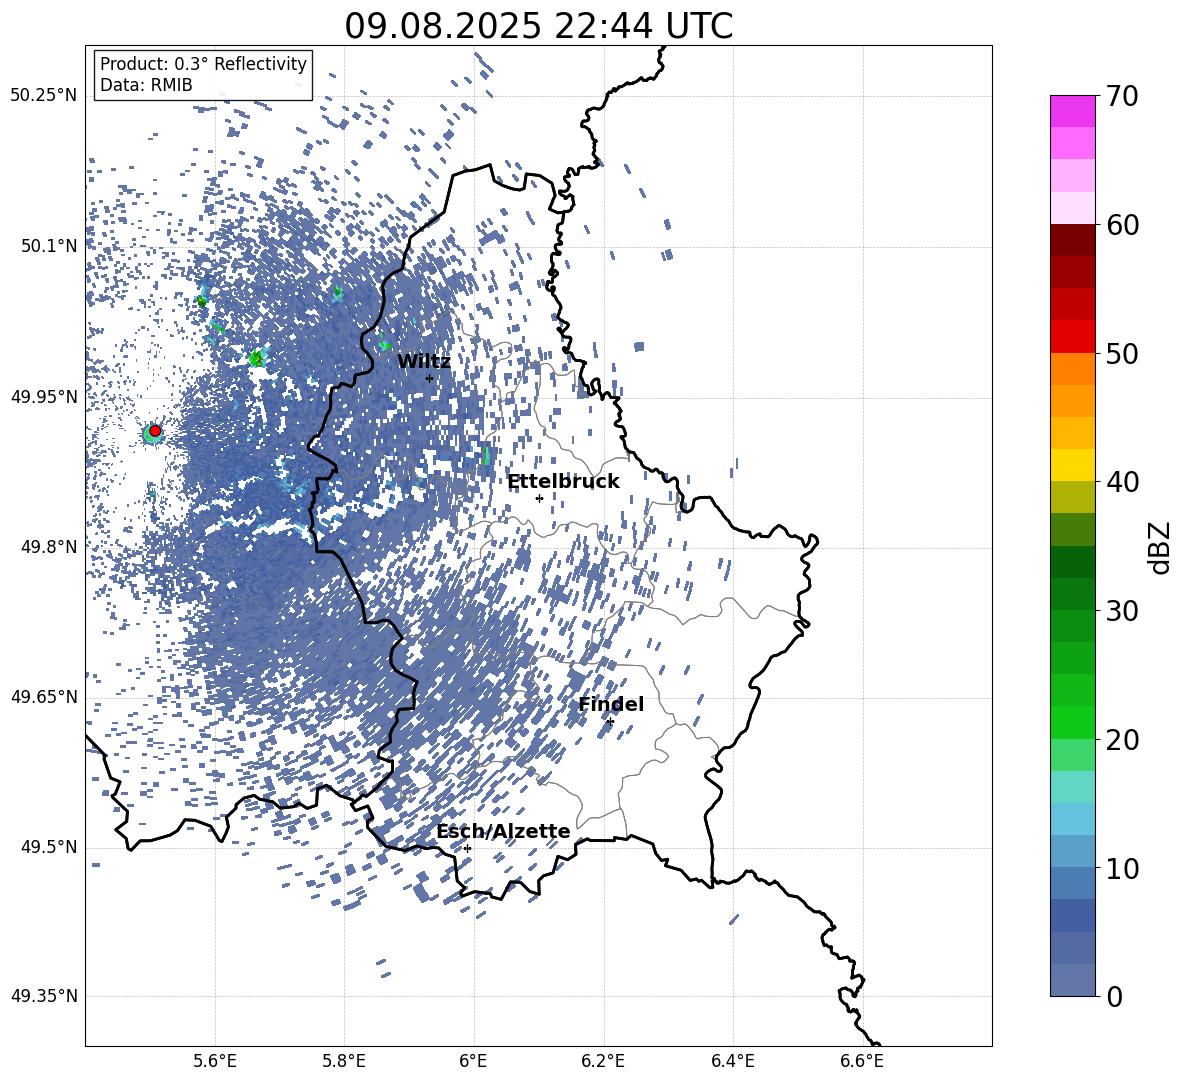Image resolution: width=1184 pixels, height=1081 pixels.
Task: Click the Wiltz station cross marker
Action: [430, 378]
